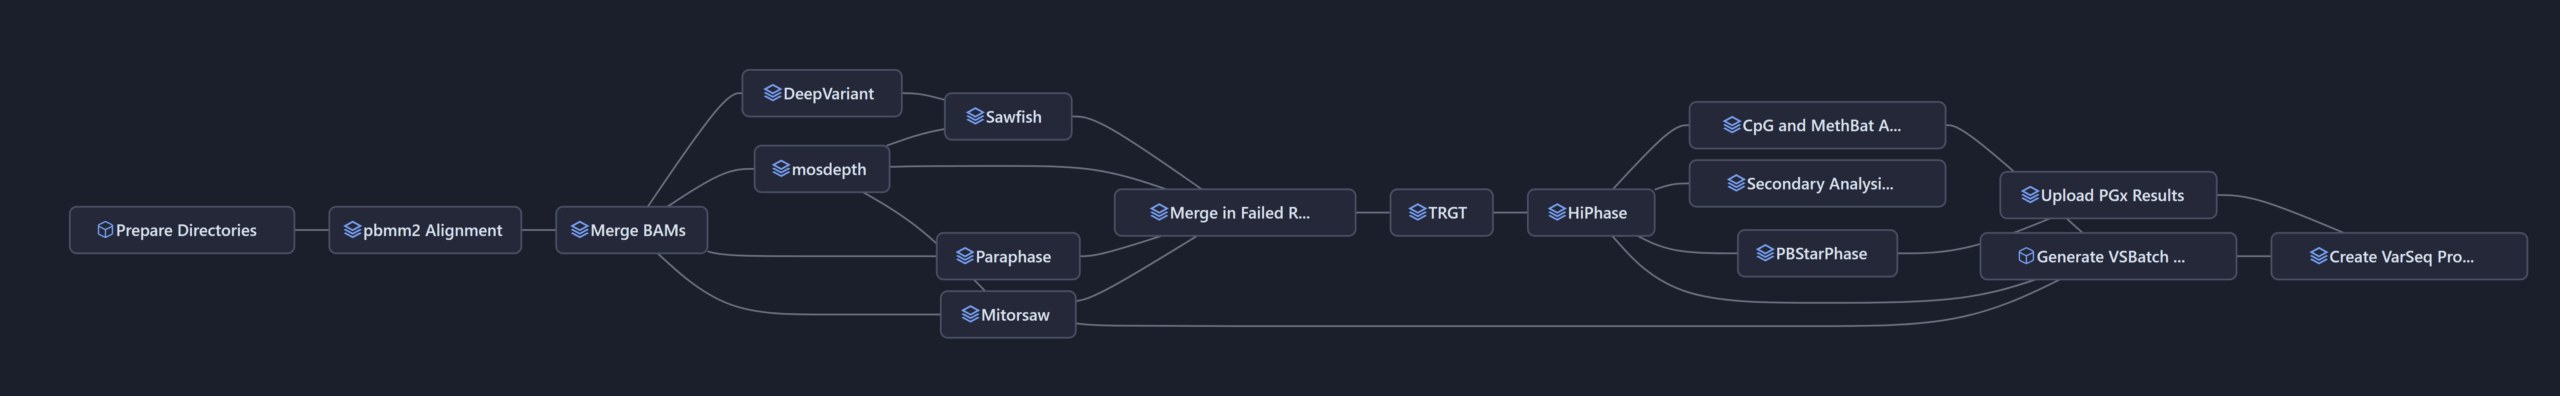Select the Prepare Directories node label

pos(186,230)
